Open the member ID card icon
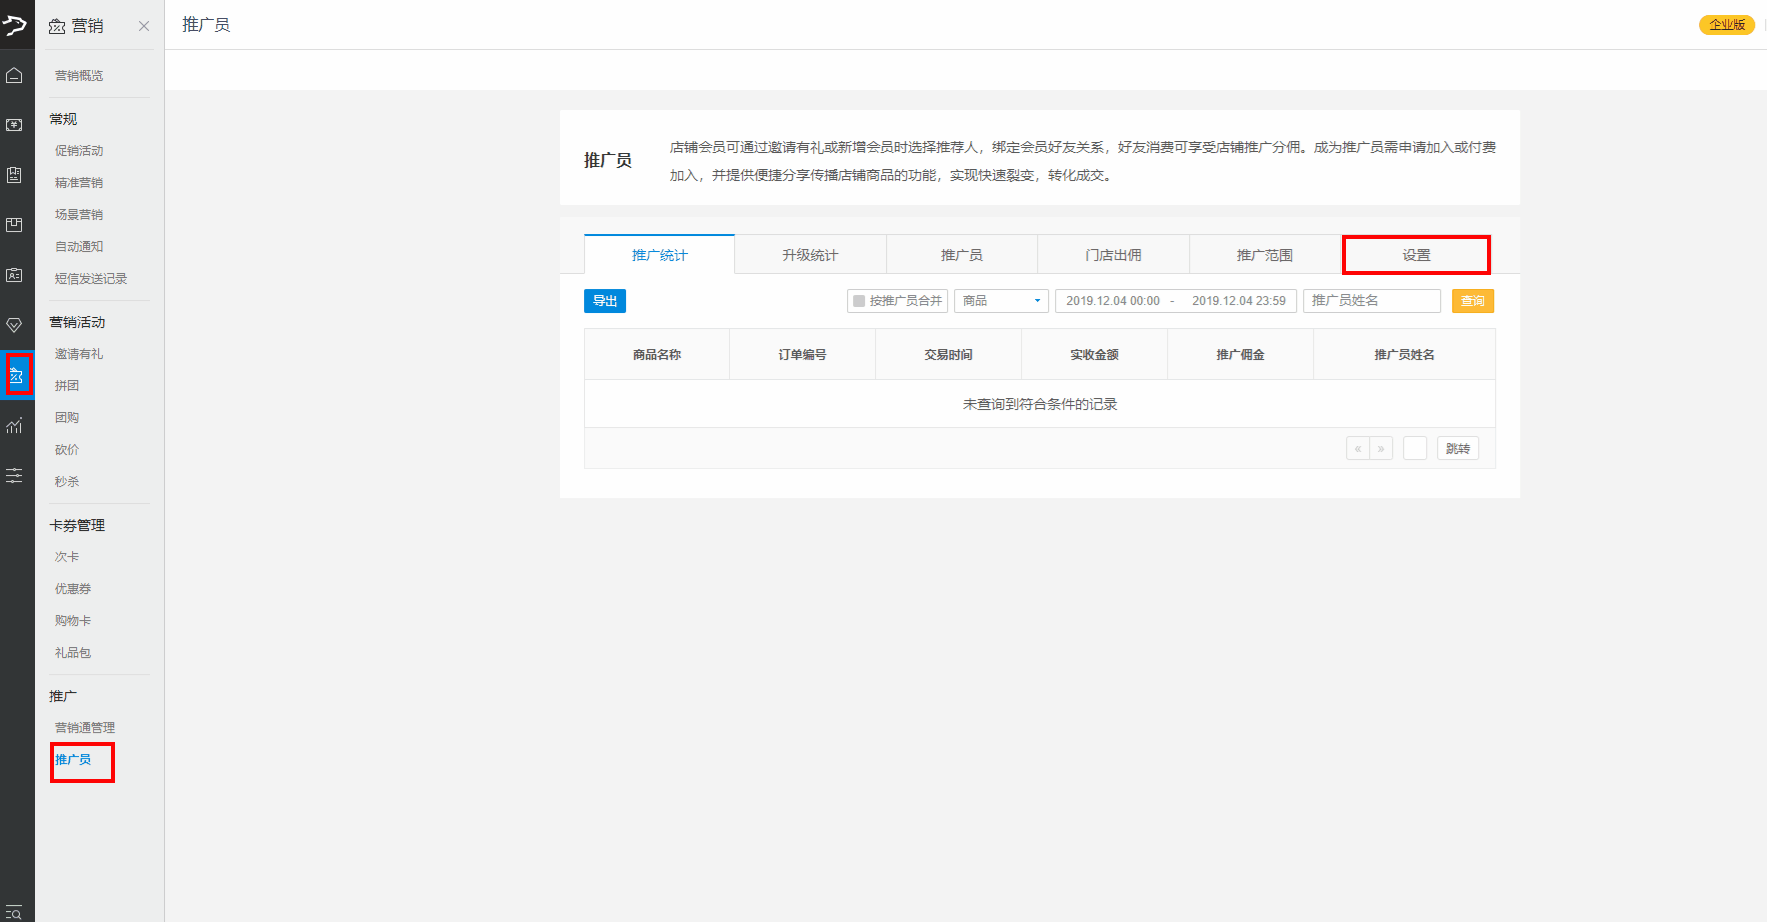The width and height of the screenshot is (1767, 922). [x=15, y=275]
